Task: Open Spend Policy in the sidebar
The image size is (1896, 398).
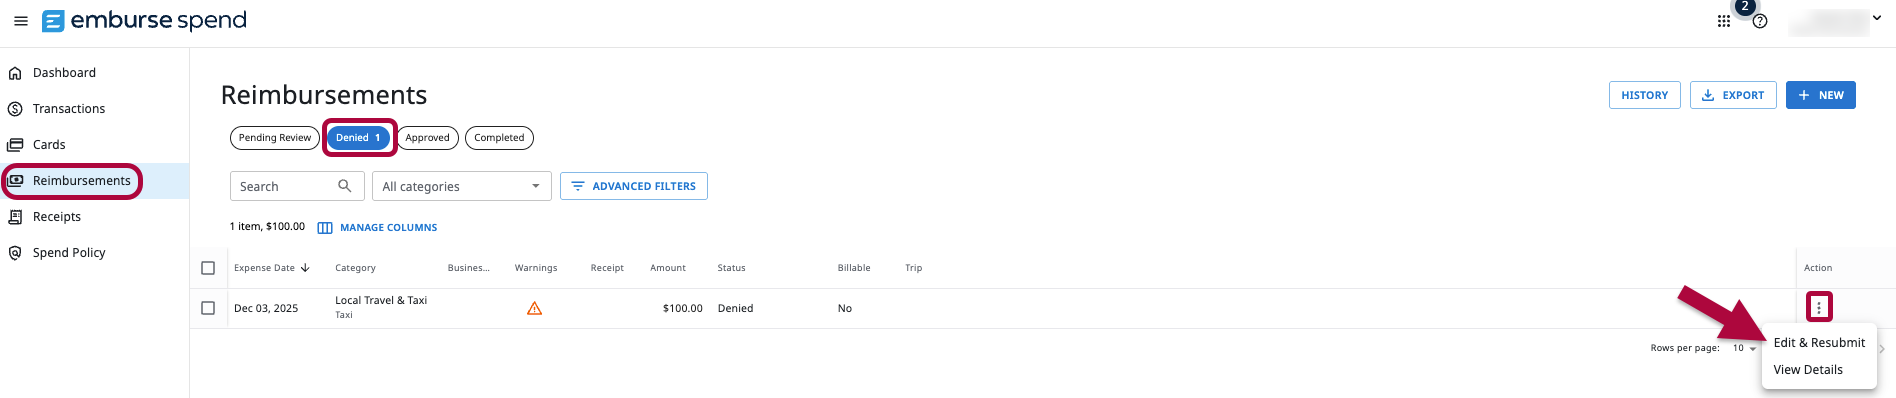Action: coord(68,253)
